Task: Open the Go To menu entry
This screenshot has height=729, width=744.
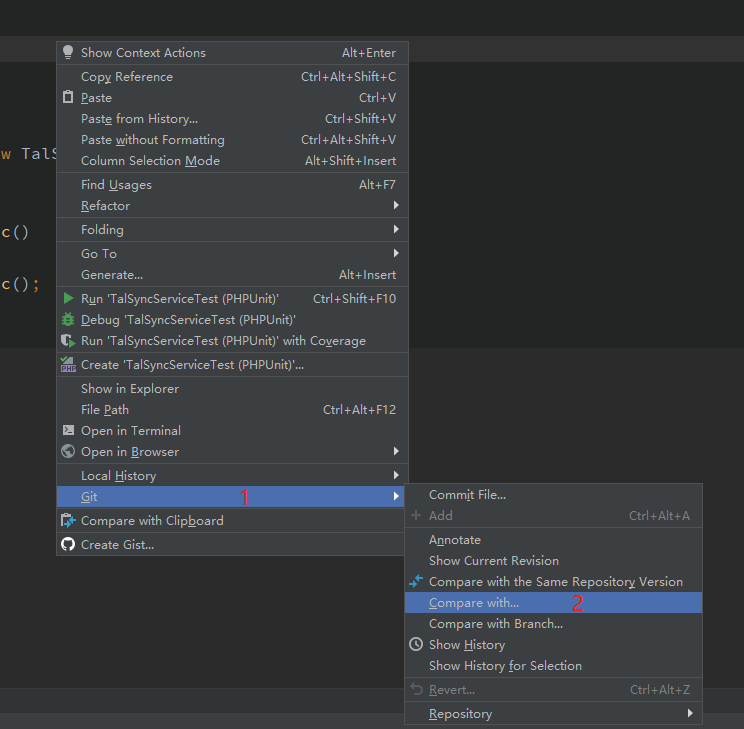Action: (232, 253)
